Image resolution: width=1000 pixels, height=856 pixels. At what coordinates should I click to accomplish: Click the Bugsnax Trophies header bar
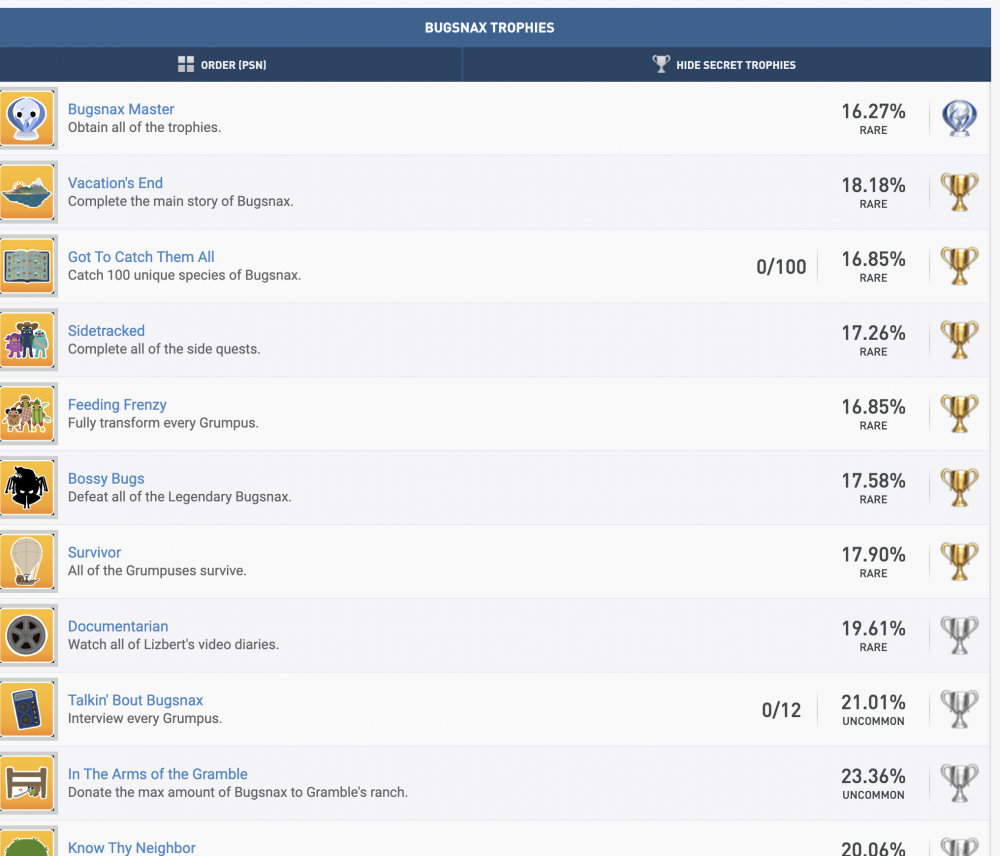click(x=489, y=28)
